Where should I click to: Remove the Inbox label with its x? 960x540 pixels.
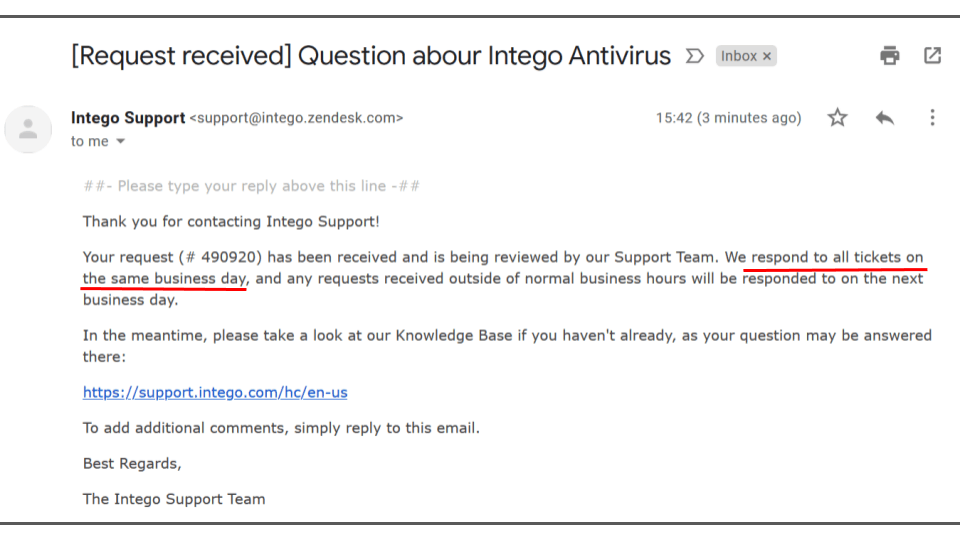pyautogui.click(x=767, y=56)
